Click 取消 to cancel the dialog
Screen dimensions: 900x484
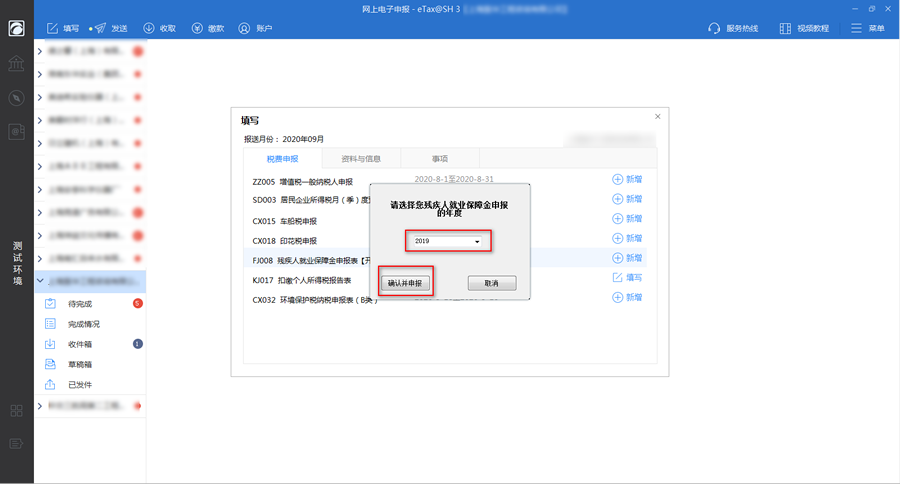(491, 283)
